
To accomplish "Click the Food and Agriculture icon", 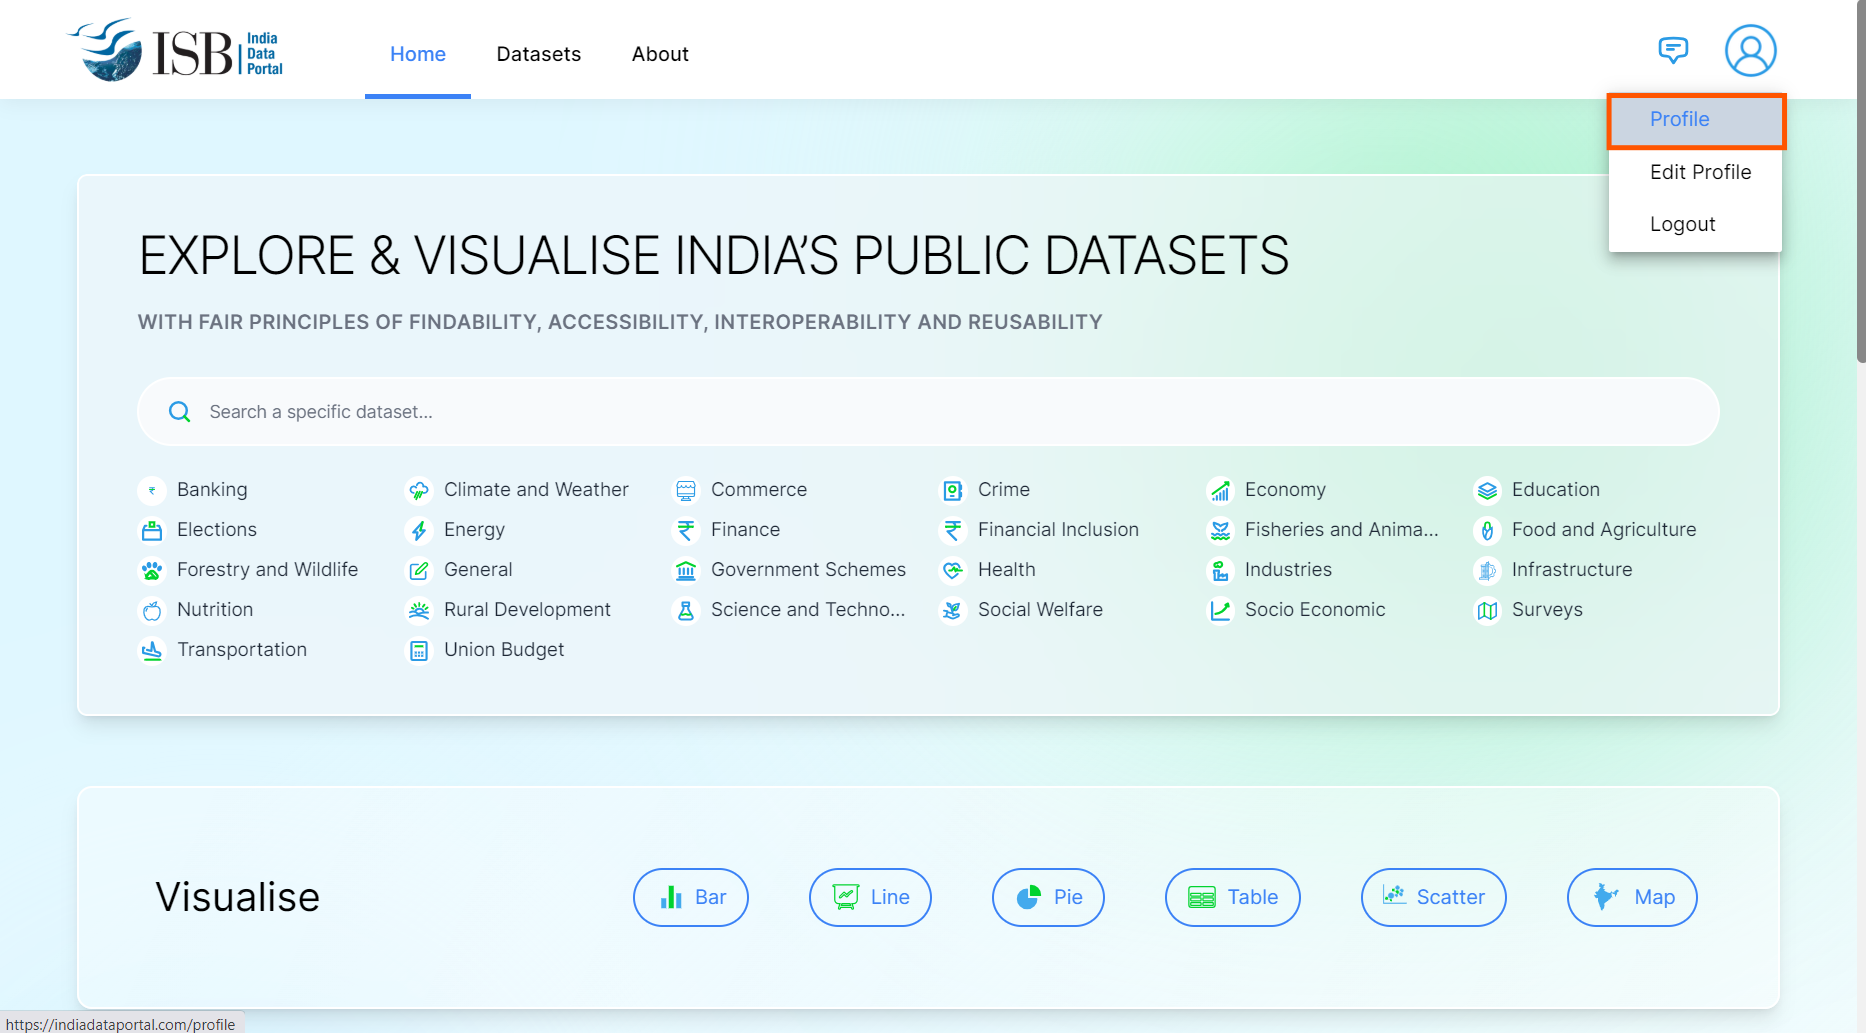I will 1487,530.
